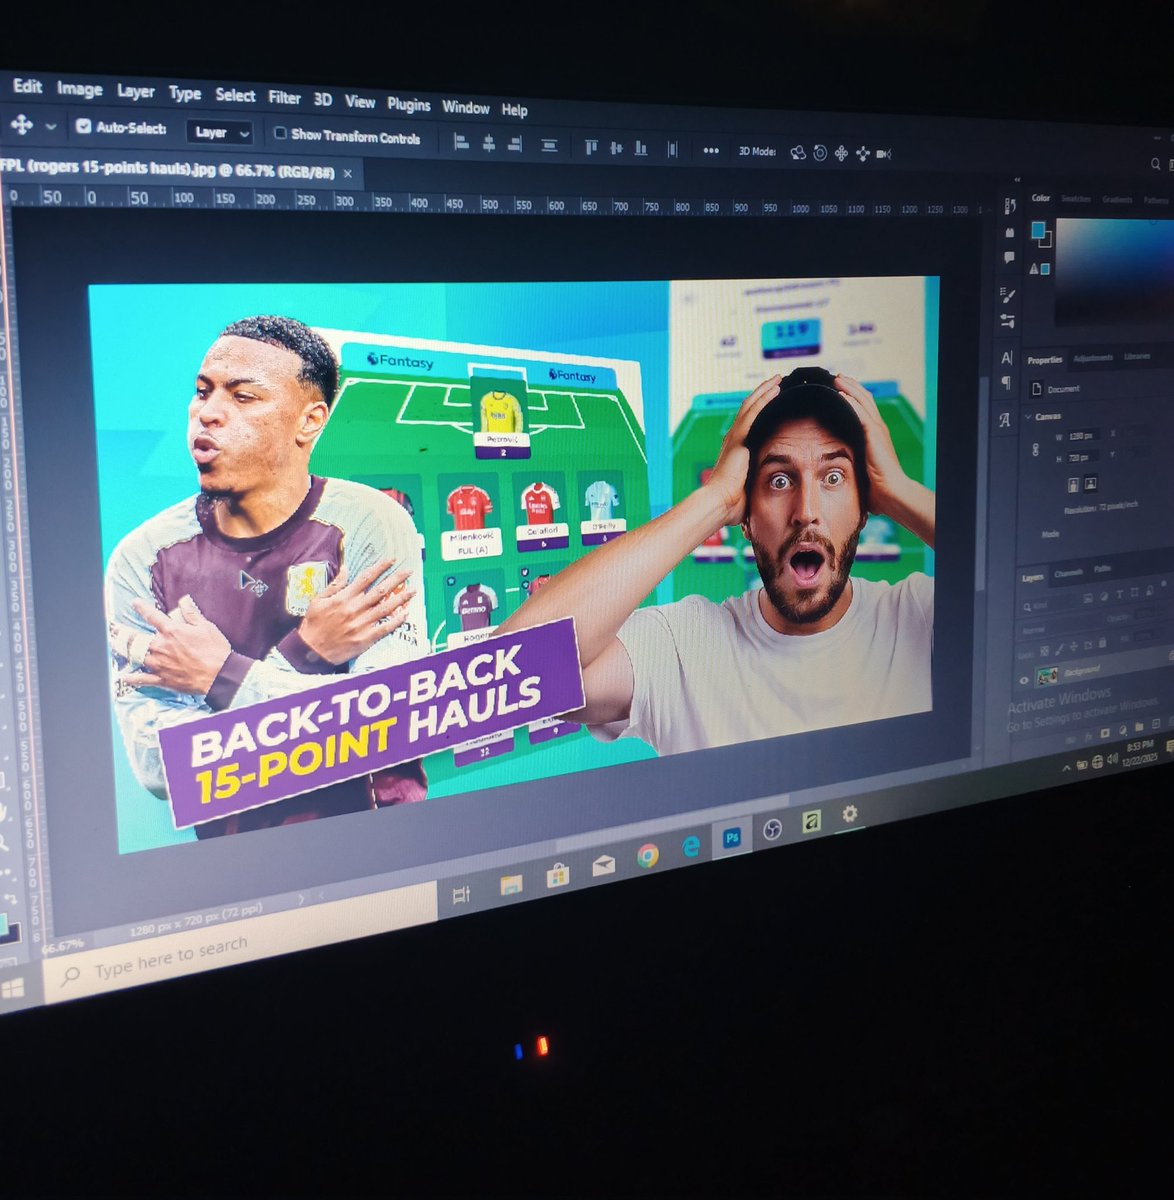Set canvas orientation to landscape
The height and width of the screenshot is (1200, 1174).
[x=1090, y=483]
